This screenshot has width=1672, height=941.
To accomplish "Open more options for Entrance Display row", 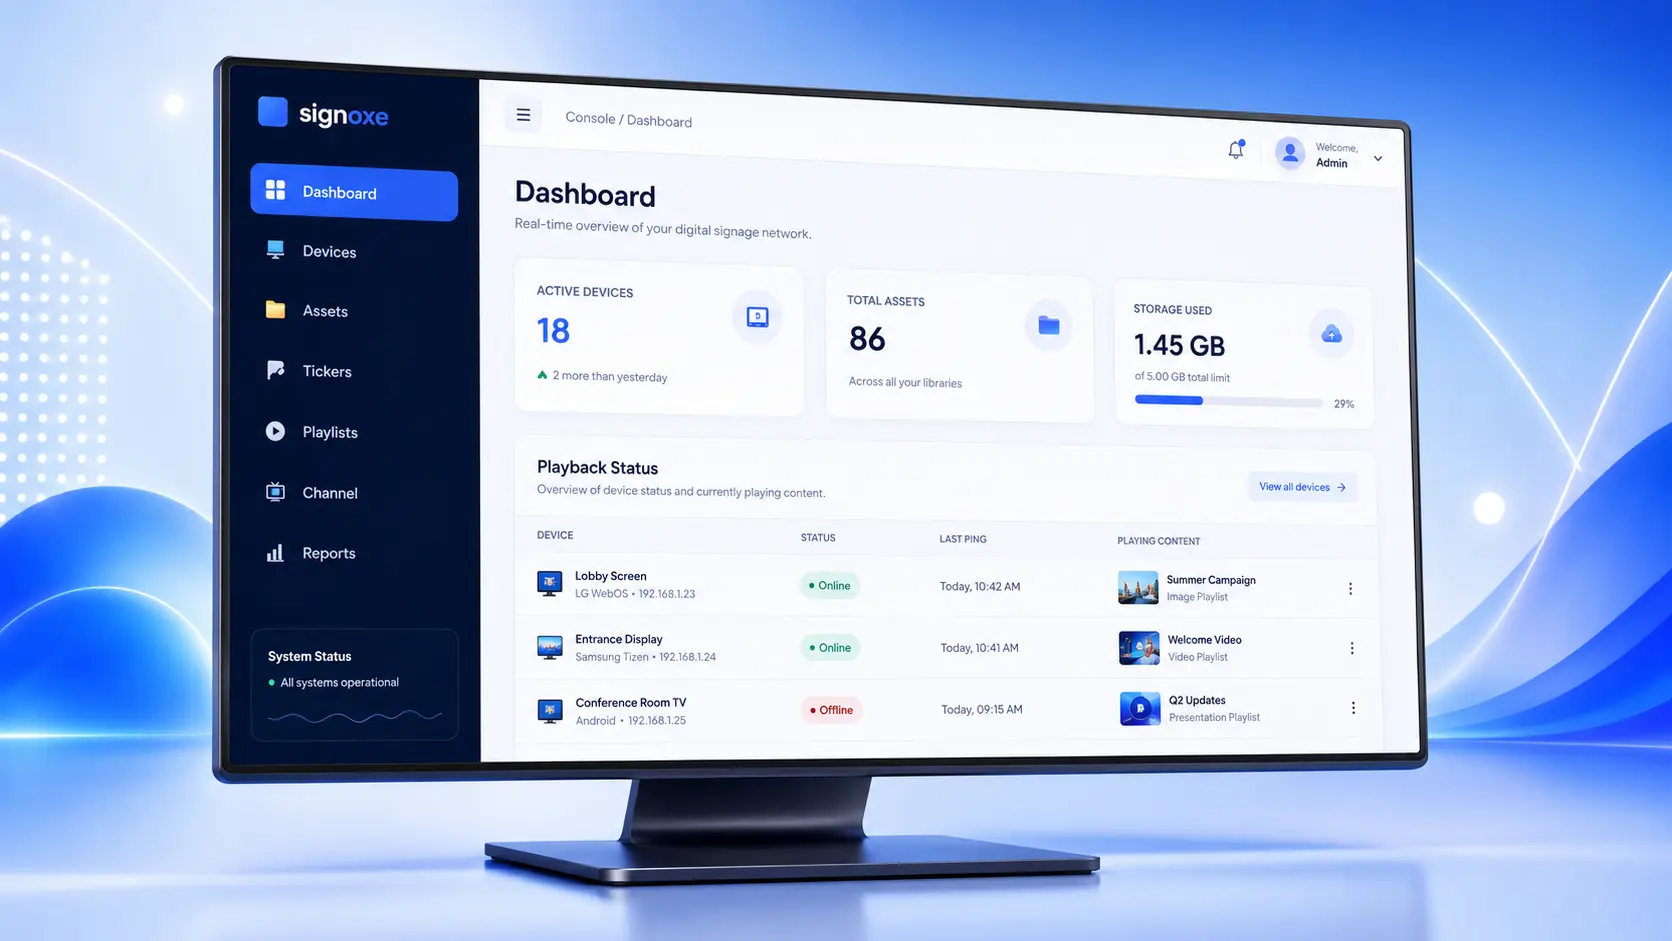I will [1352, 648].
